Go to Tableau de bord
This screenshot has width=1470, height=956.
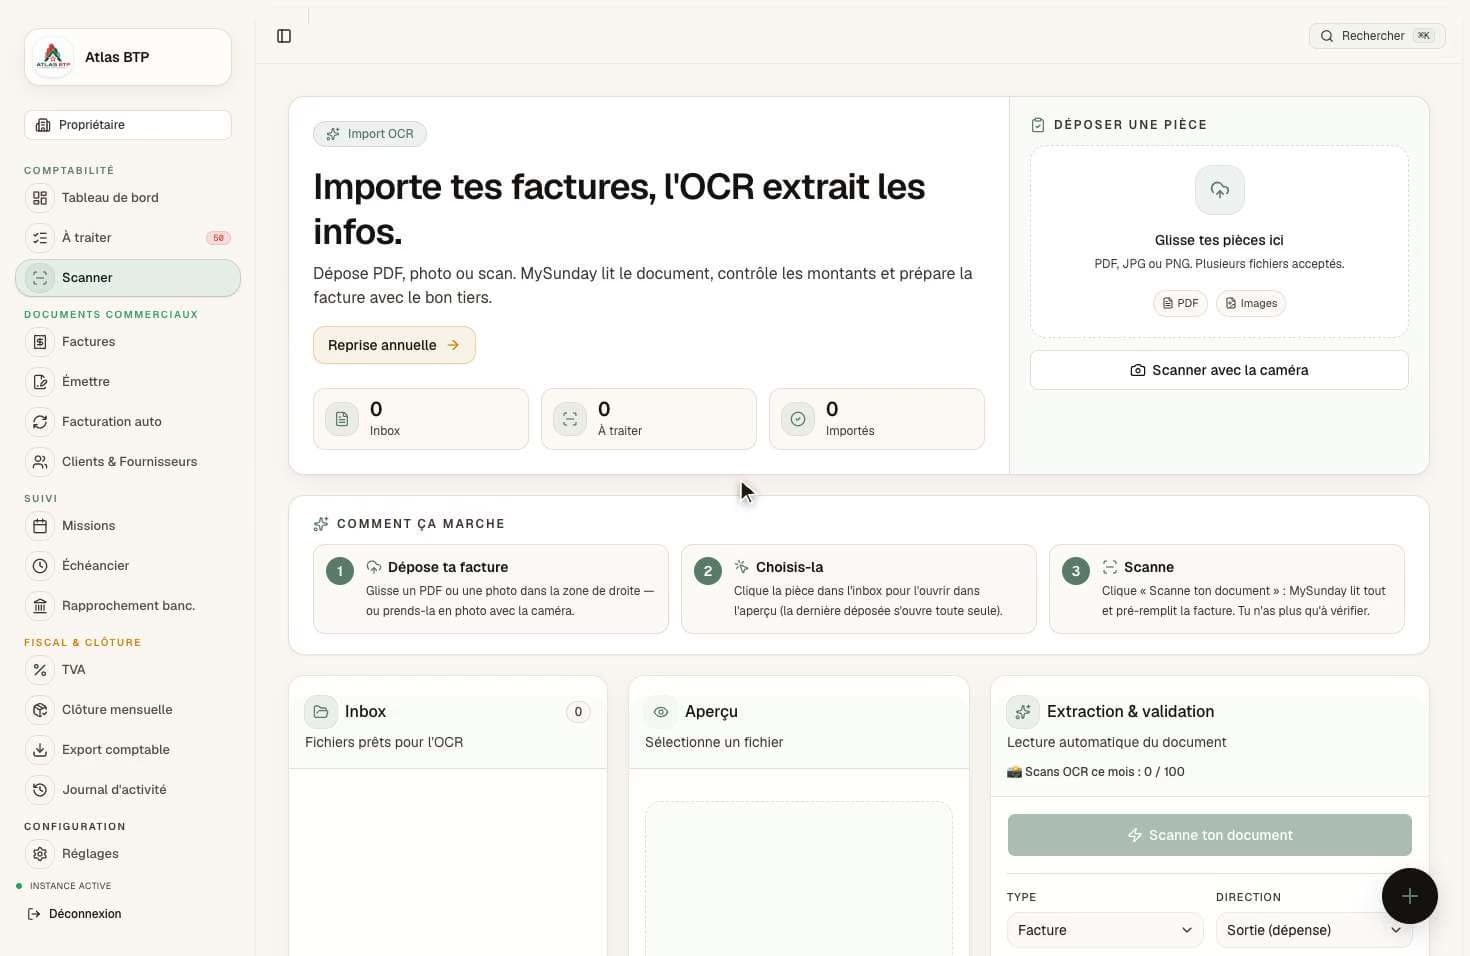pos(128,198)
